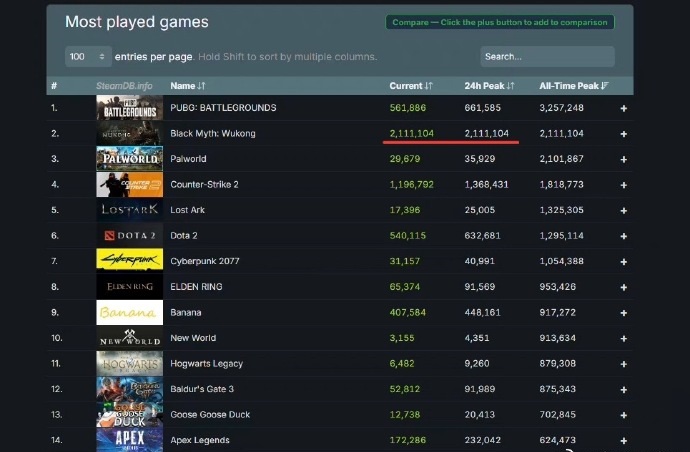690x452 pixels.
Task: Add Counter-Strike 2 to comparison
Action: 624,185
